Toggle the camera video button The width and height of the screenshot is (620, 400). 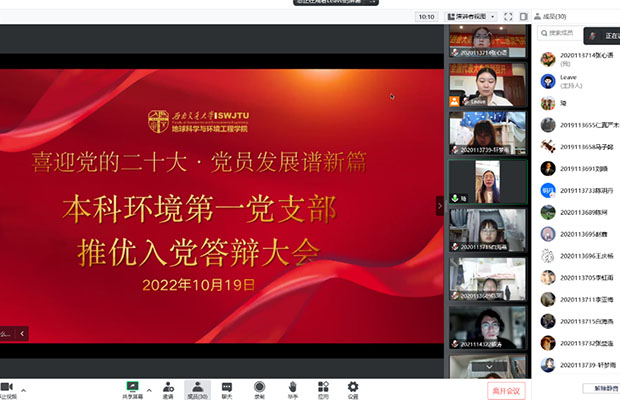pos(6,387)
